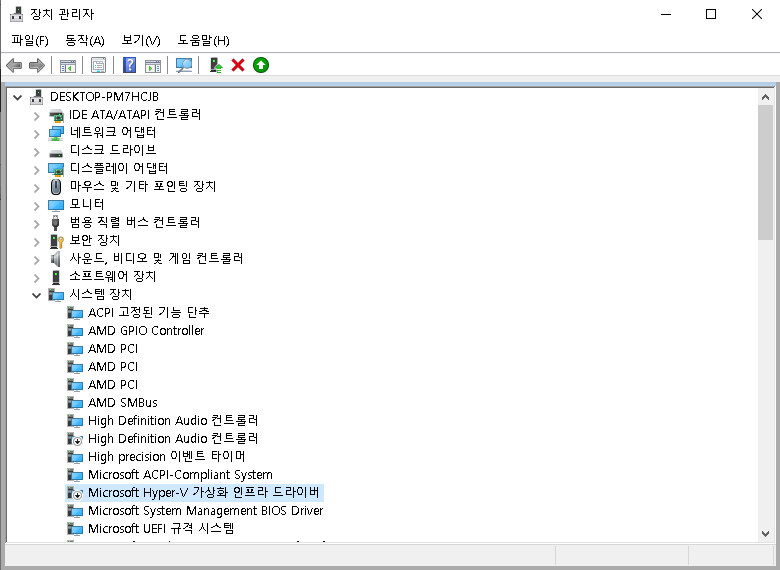Expand the 네트워크 어댑터 category

coord(36,134)
